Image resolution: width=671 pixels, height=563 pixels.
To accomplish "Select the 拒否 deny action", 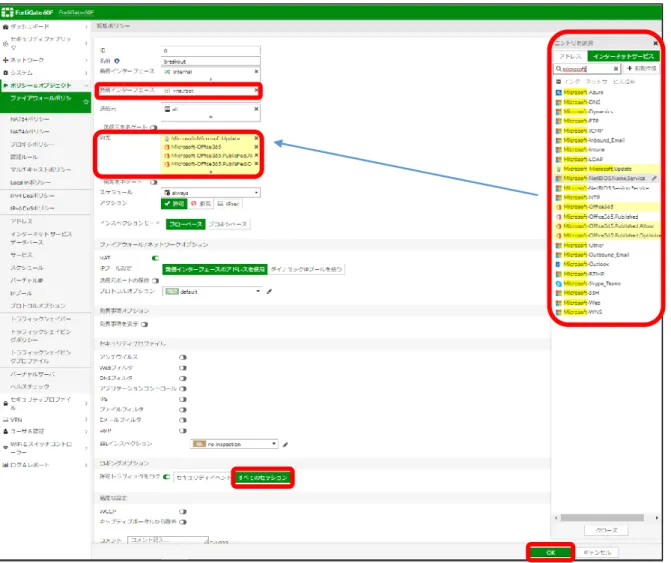I will pos(201,204).
